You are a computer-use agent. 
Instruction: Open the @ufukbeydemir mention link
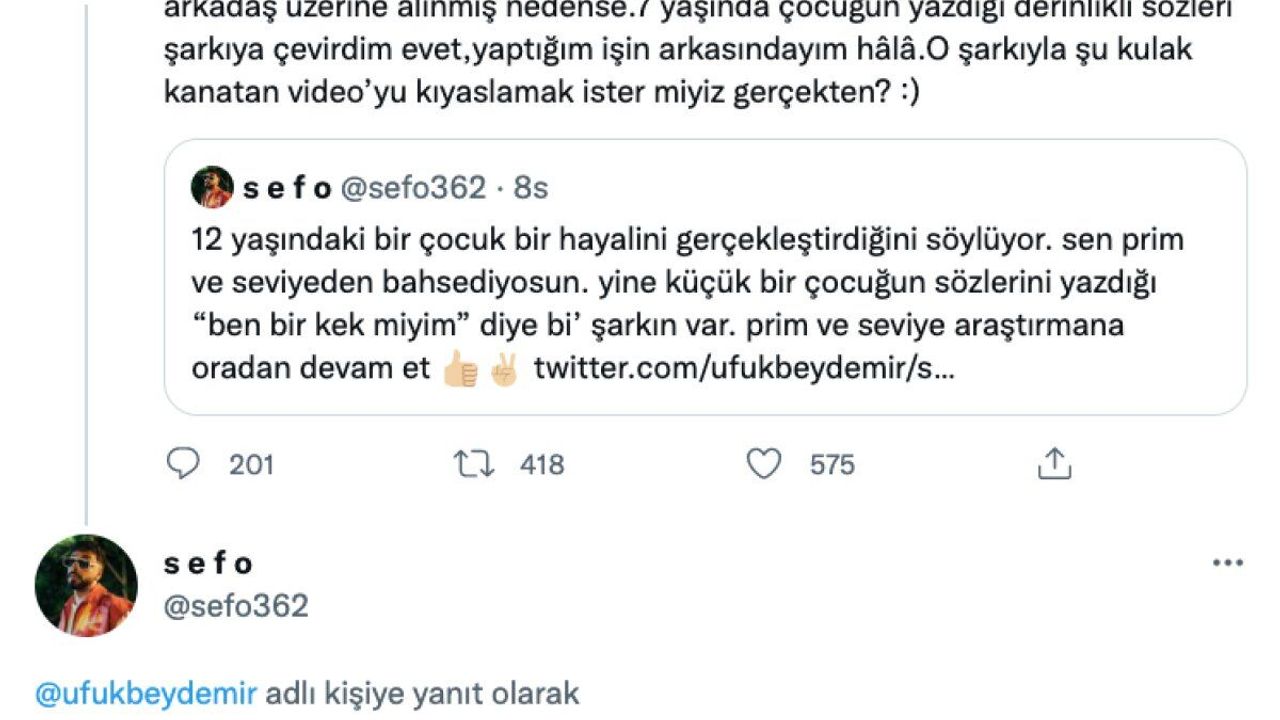tap(146, 693)
